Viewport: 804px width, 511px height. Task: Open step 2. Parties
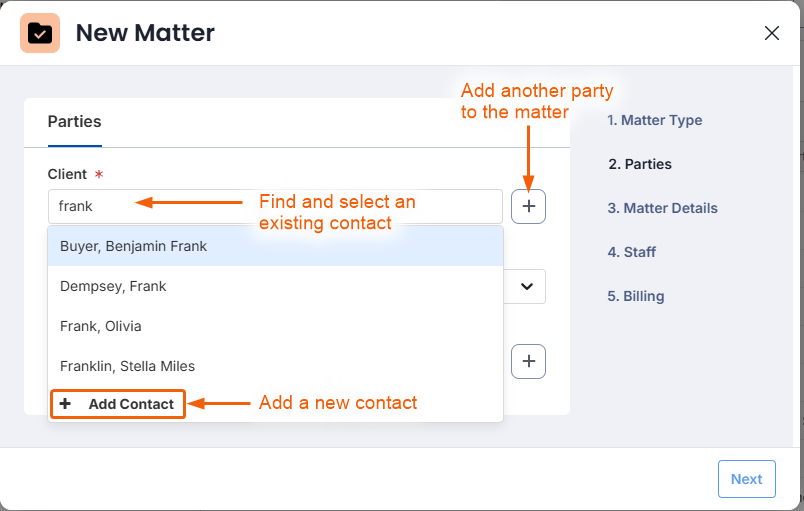pyautogui.click(x=640, y=164)
